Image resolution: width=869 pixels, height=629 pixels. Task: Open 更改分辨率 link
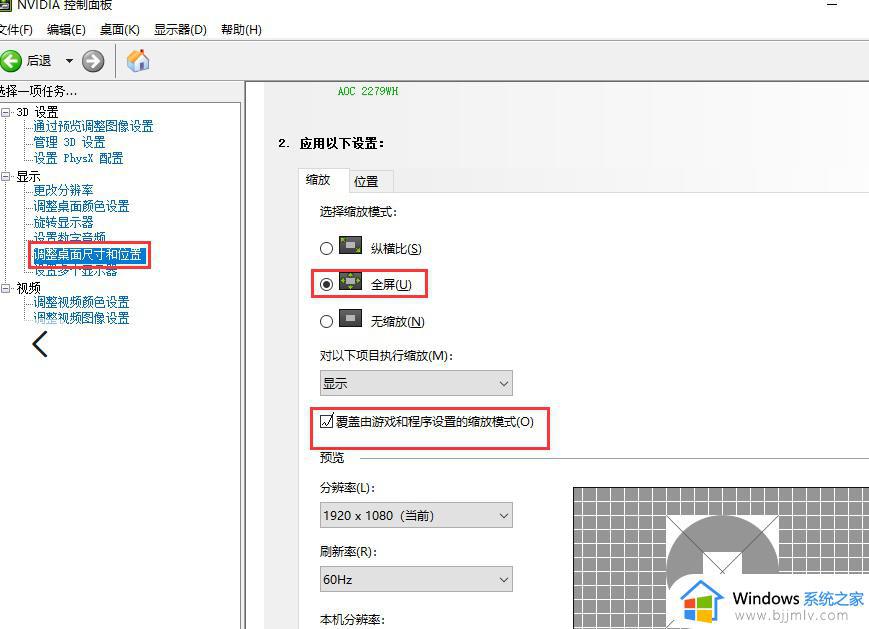[63, 191]
